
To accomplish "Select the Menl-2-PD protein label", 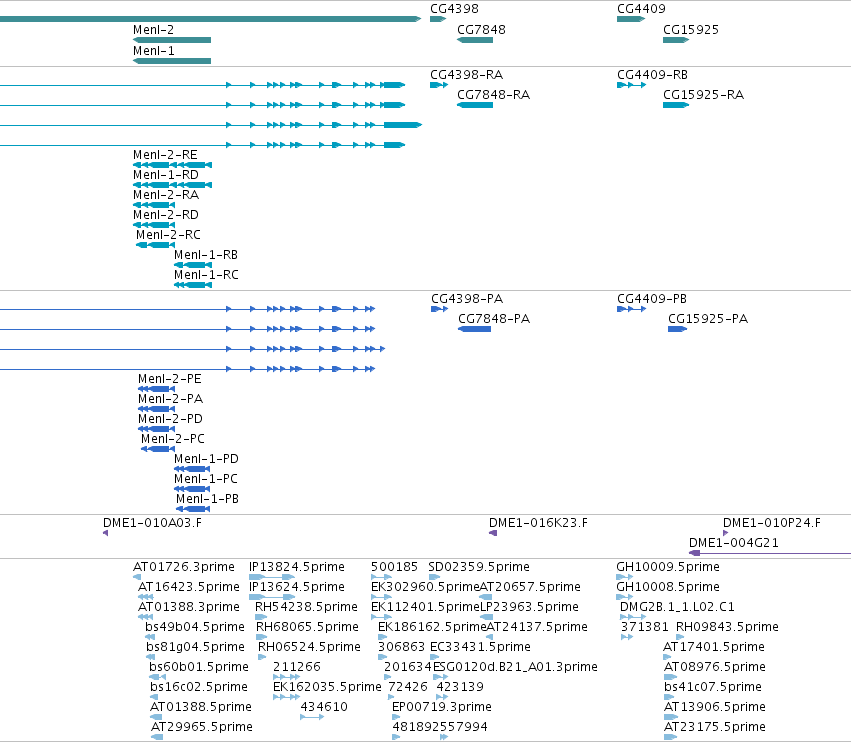I will [x=170, y=419].
